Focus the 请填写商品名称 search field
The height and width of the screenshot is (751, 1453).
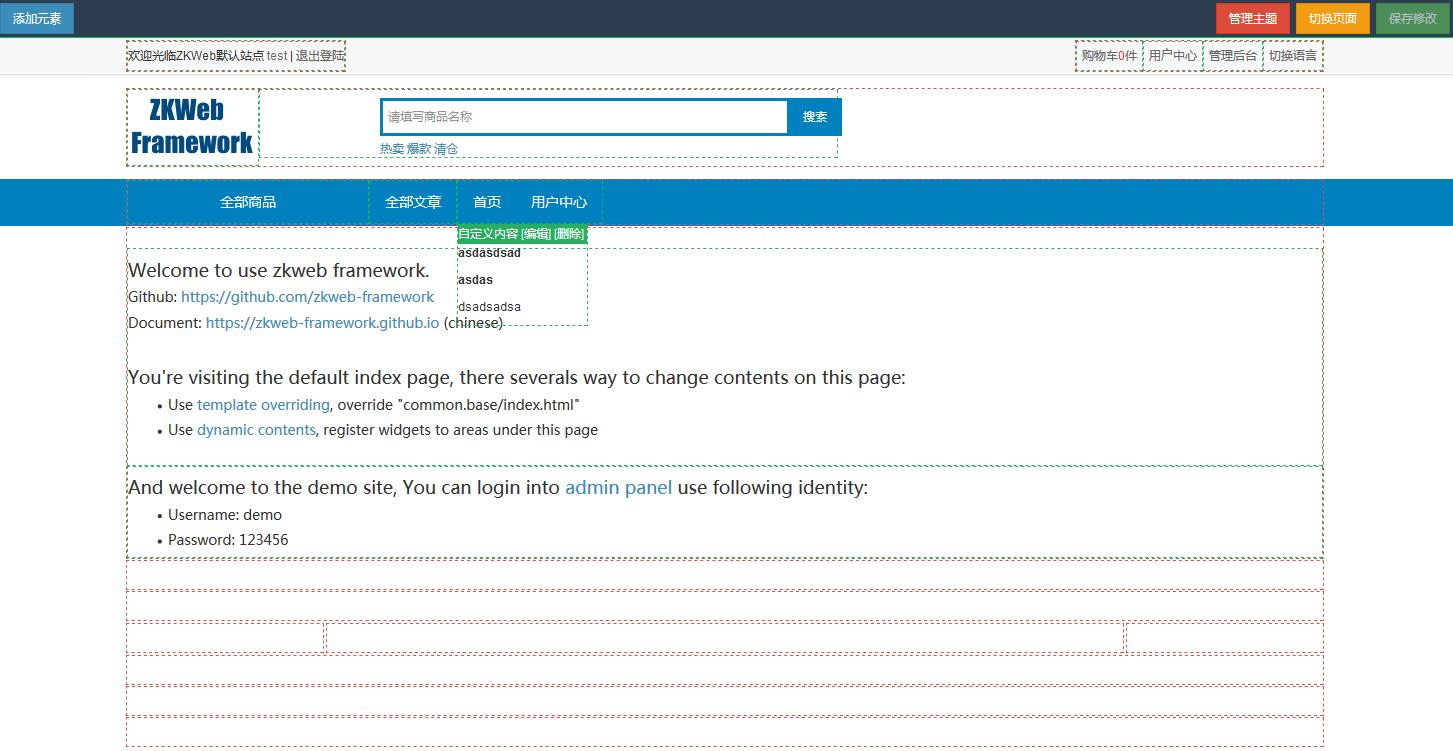pos(585,117)
